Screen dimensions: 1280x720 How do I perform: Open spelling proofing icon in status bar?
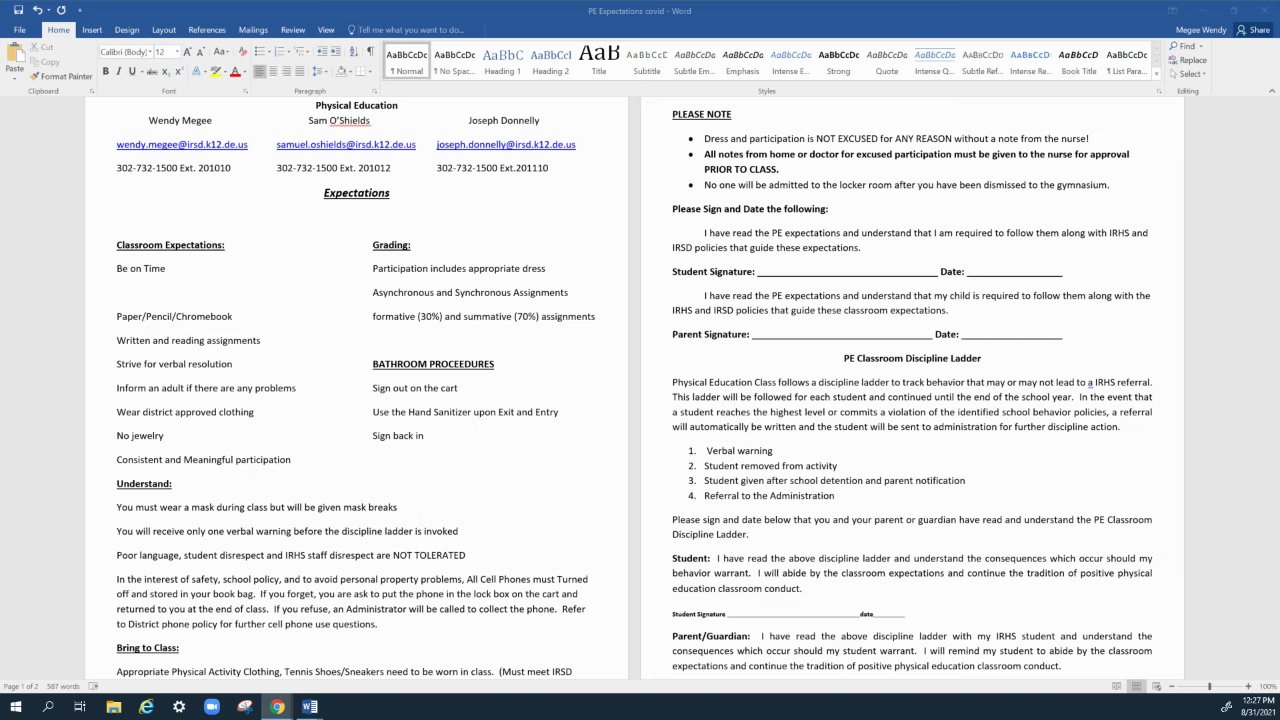pyautogui.click(x=94, y=686)
